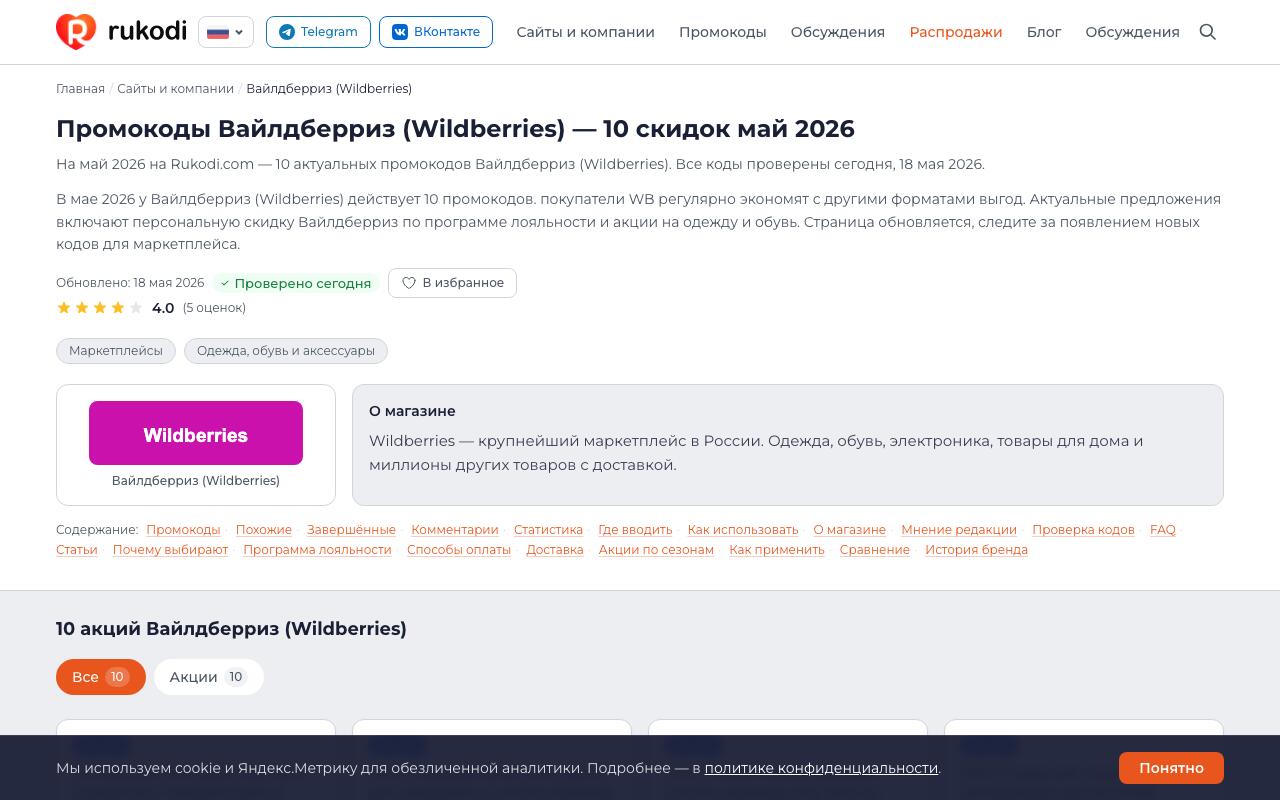Open Промокоды in top navigation

coord(722,32)
